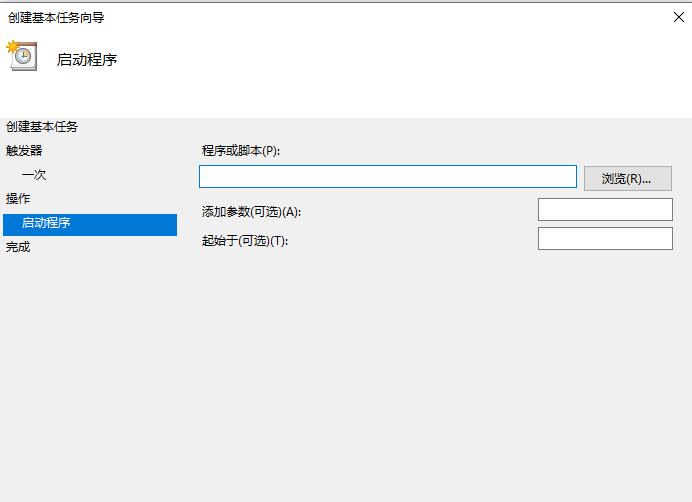The height and width of the screenshot is (502, 692).
Task: Select 操作 step in sidebar
Action: click(18, 199)
